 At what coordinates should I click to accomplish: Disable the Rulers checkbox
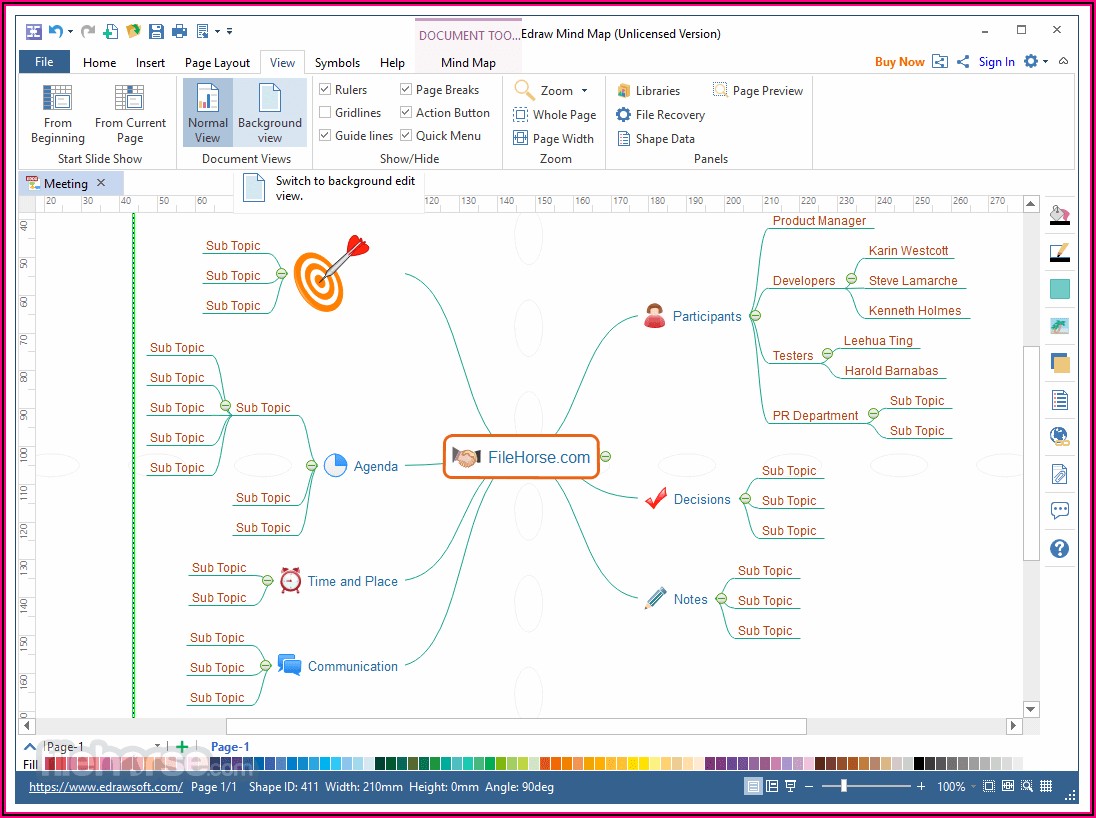click(325, 90)
